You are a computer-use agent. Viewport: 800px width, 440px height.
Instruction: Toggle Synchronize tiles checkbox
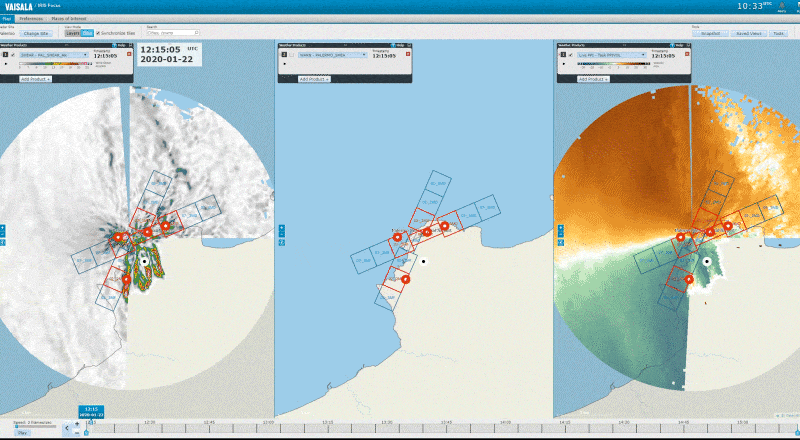tap(99, 33)
